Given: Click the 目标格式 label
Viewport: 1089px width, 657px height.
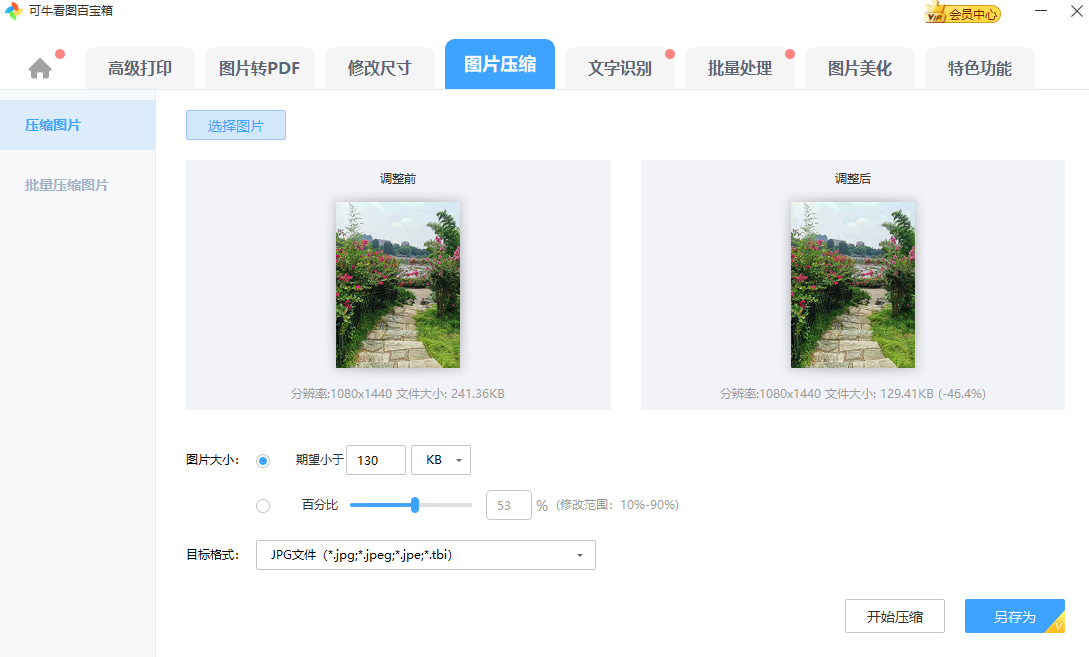Looking at the screenshot, I should tap(213, 555).
